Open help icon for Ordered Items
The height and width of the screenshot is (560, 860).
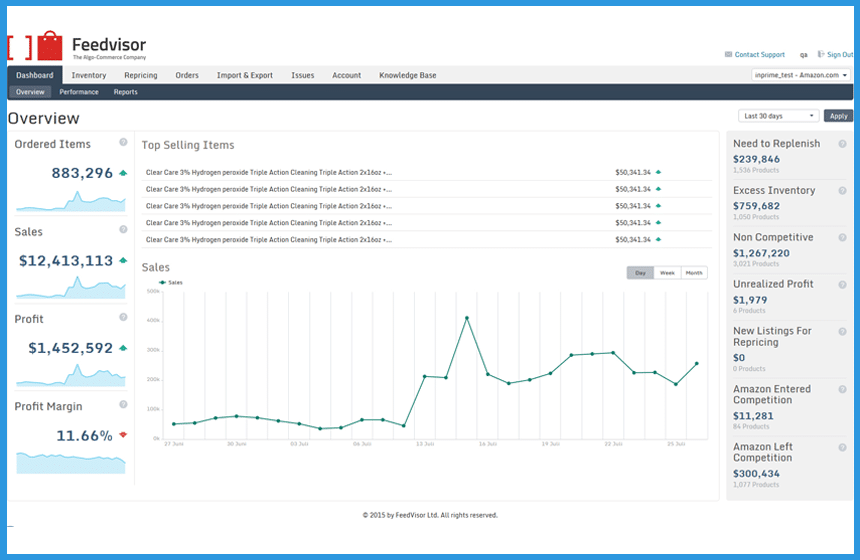(x=123, y=142)
